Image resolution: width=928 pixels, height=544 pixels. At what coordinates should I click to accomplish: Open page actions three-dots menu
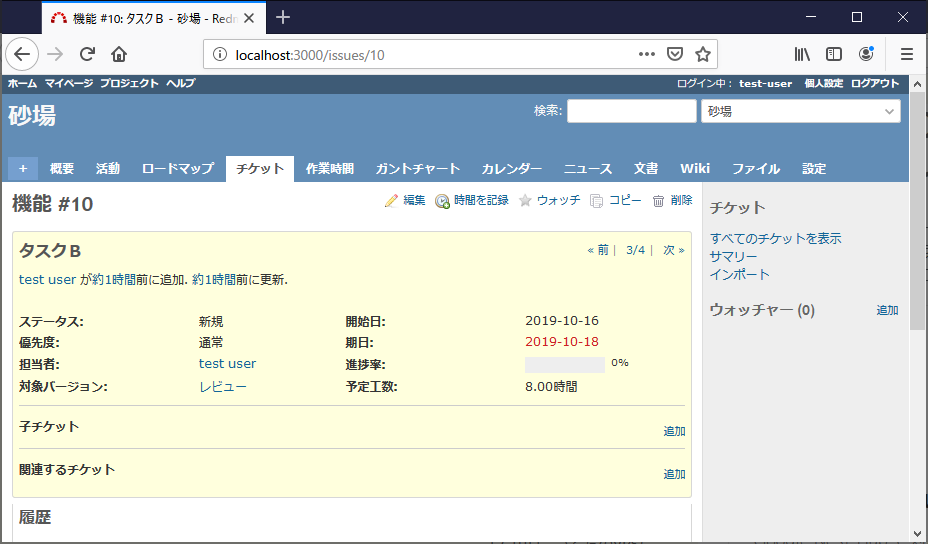tap(647, 54)
